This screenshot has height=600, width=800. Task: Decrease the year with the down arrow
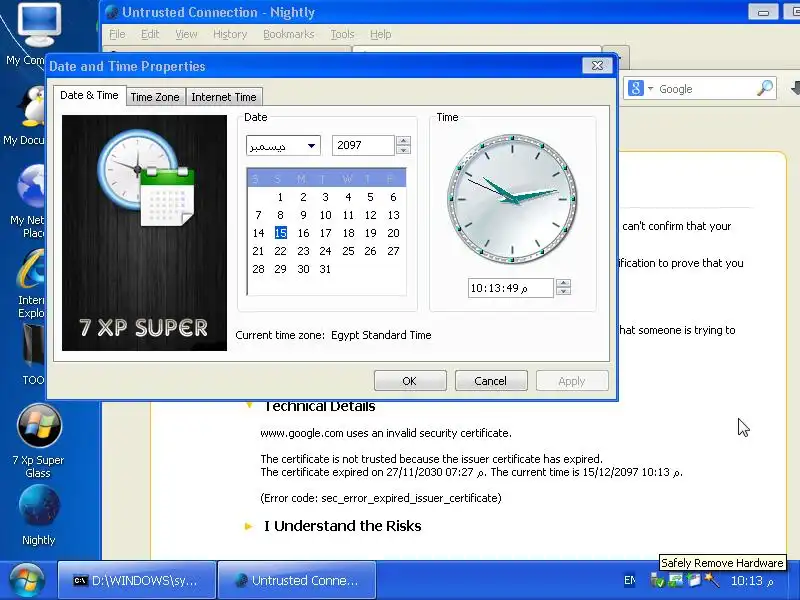(x=404, y=150)
